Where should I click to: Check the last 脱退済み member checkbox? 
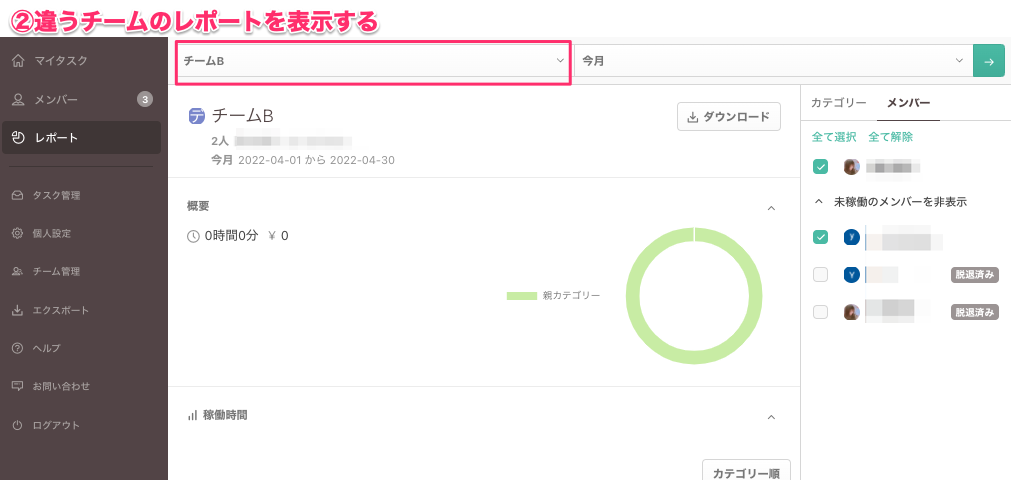820,312
